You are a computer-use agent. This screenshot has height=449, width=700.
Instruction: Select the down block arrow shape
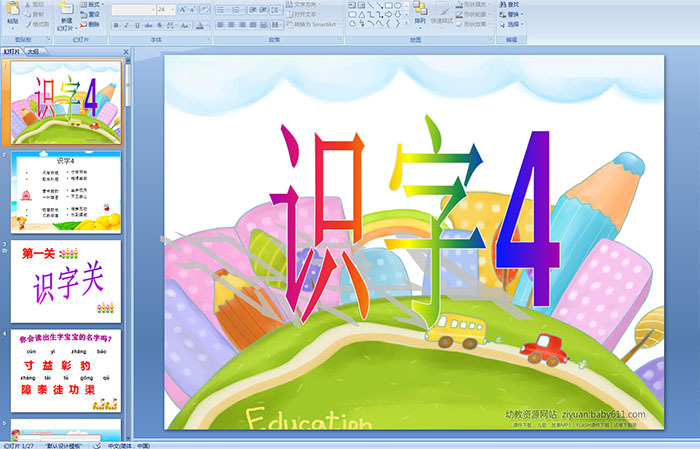pyautogui.click(x=397, y=15)
